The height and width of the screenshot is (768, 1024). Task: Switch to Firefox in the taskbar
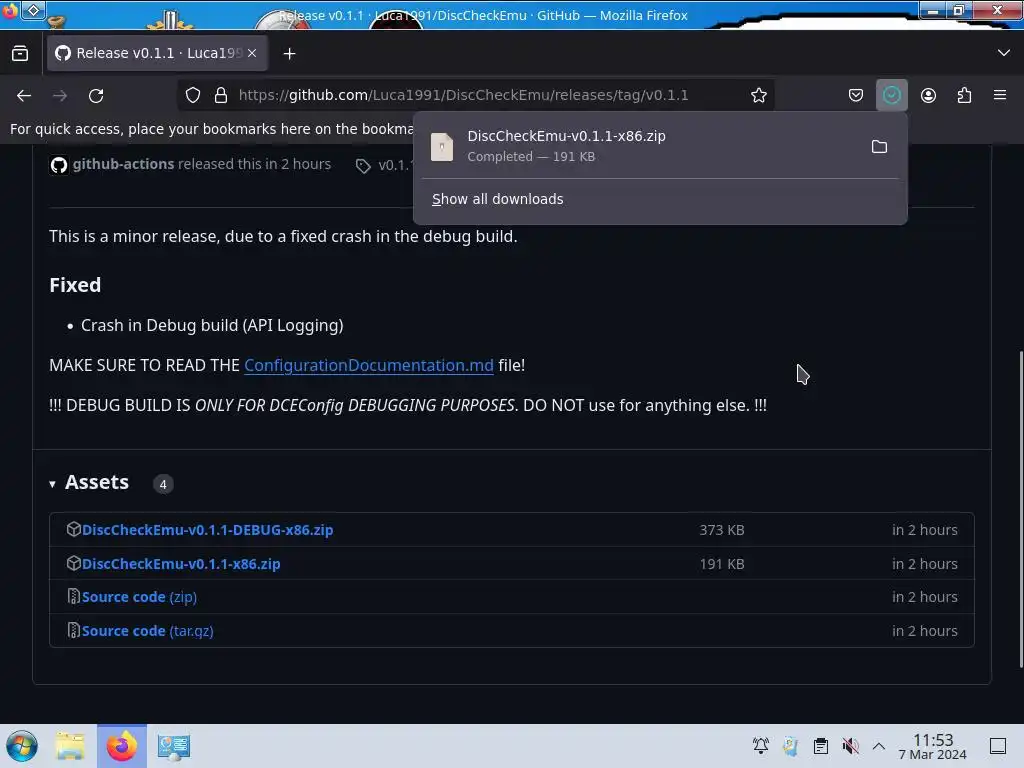pos(121,746)
